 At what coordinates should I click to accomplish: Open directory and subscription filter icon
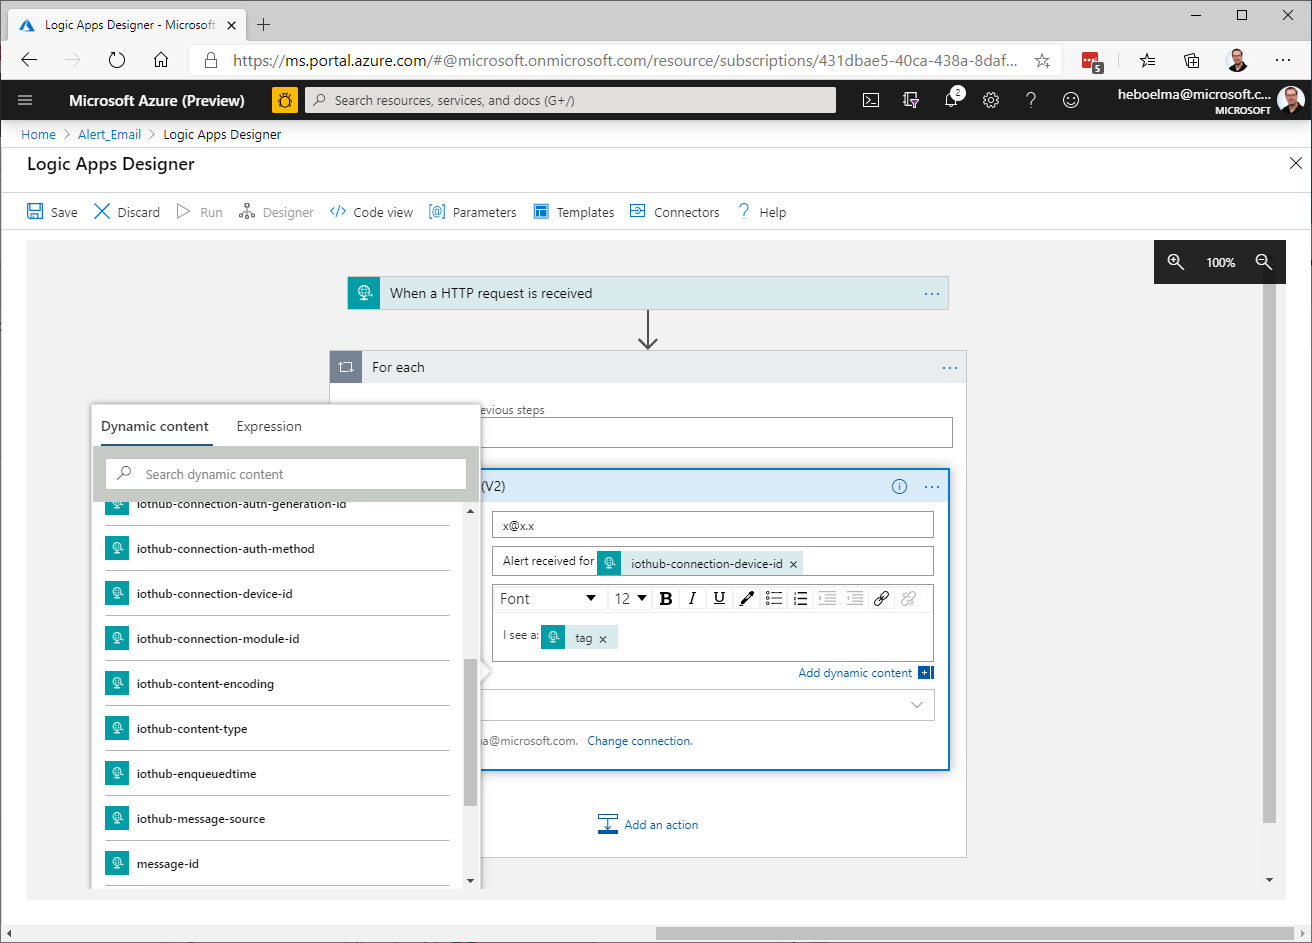[911, 100]
